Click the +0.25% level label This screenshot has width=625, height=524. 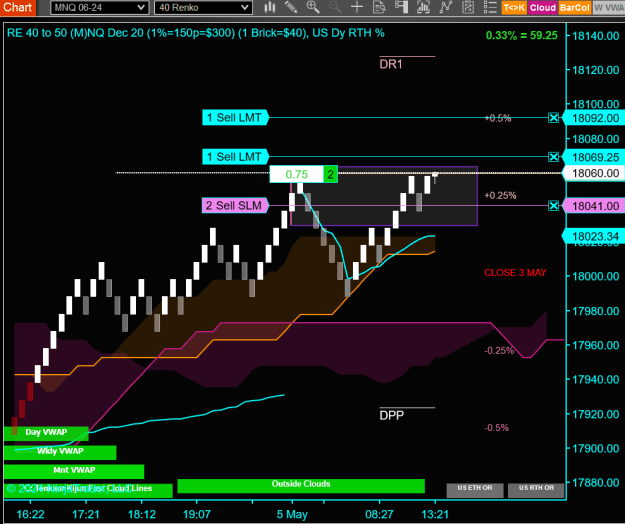click(500, 196)
